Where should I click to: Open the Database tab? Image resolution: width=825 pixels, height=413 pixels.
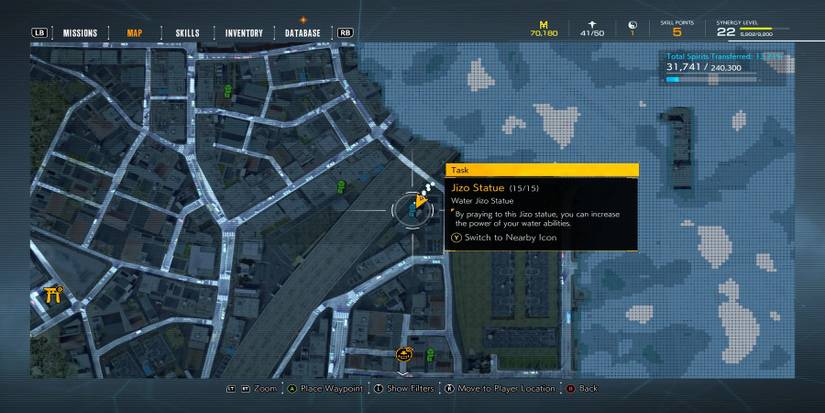pos(303,33)
